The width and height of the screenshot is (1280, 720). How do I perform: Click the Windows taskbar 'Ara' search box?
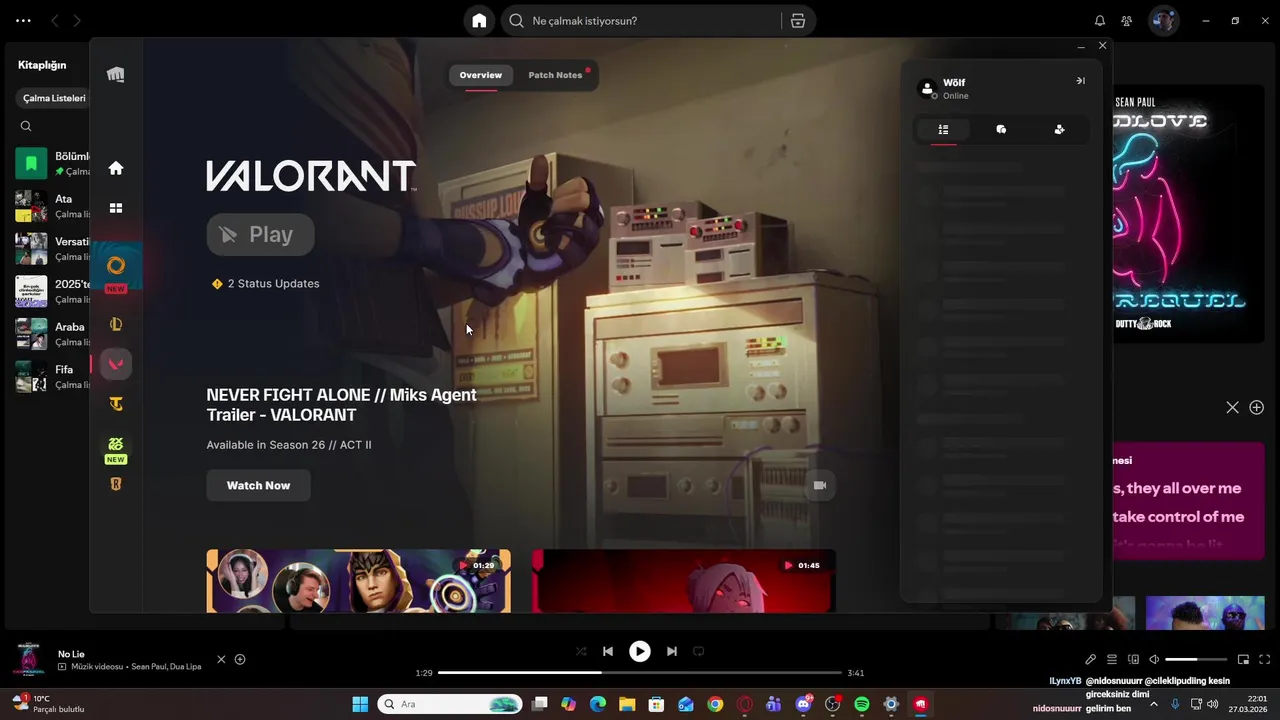click(x=450, y=704)
